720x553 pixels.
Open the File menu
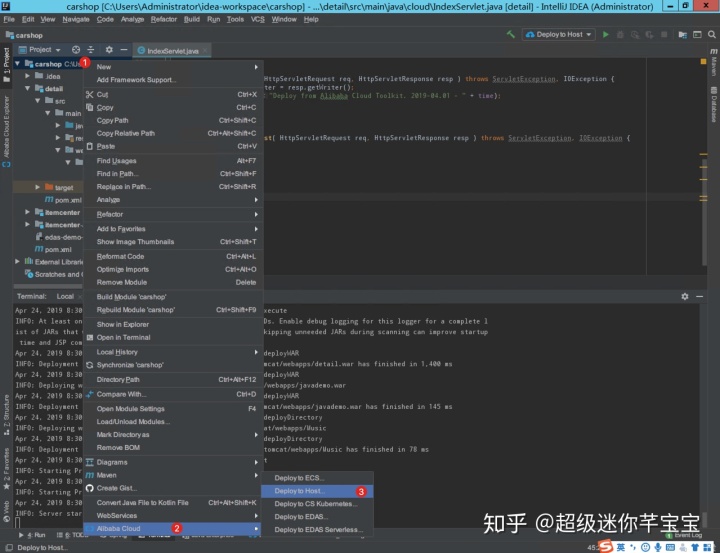pos(9,19)
